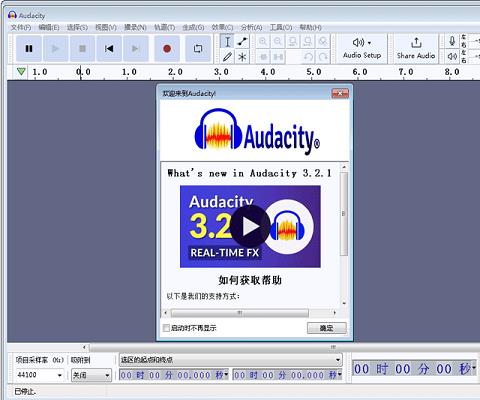Skip to start of the project
The image size is (480, 400).
click(109, 49)
